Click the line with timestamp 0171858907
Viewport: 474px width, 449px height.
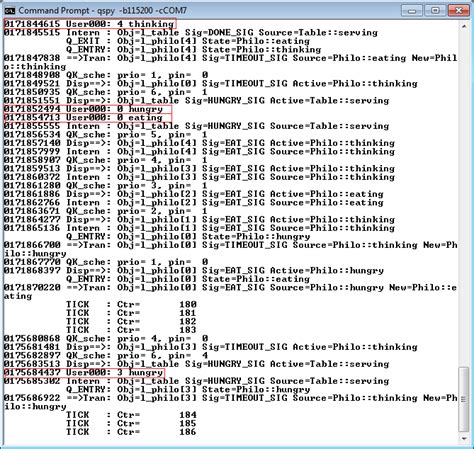click(106, 160)
